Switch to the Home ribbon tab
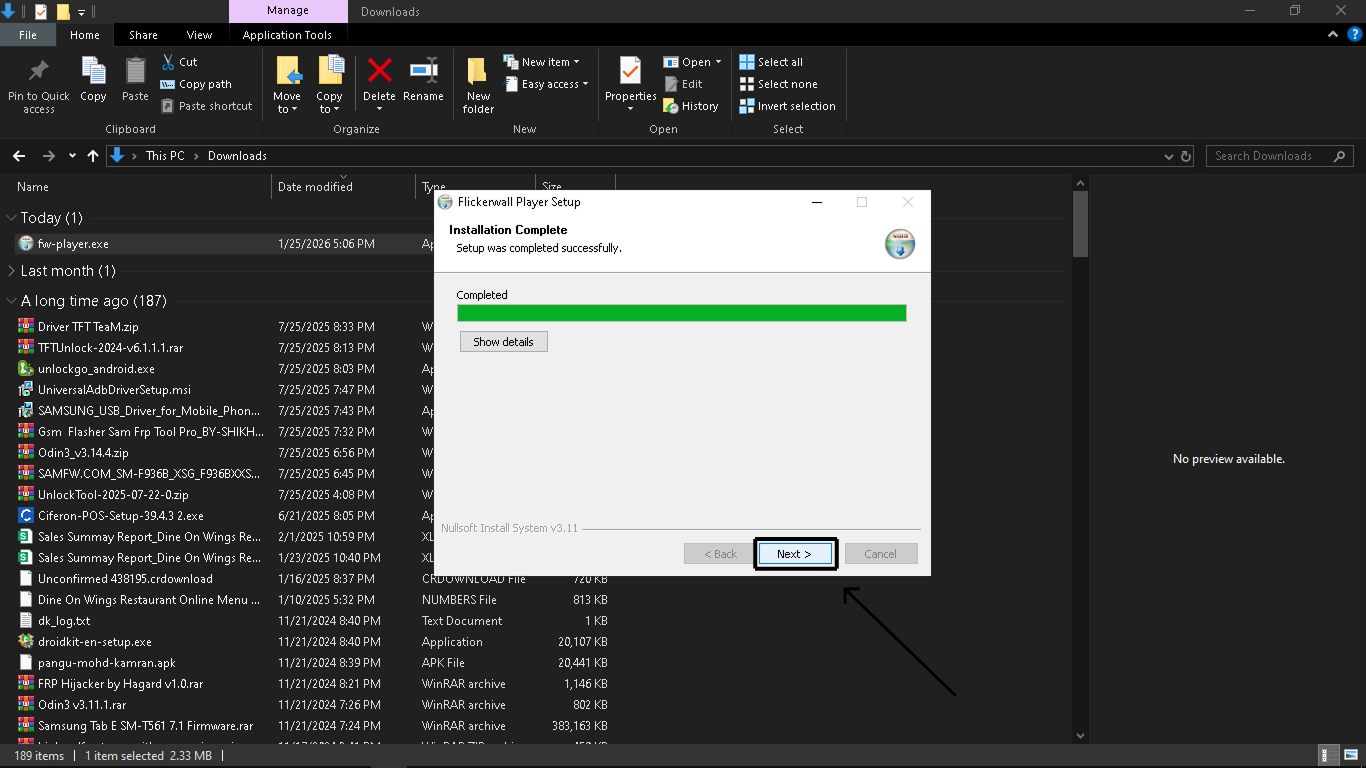 point(85,35)
